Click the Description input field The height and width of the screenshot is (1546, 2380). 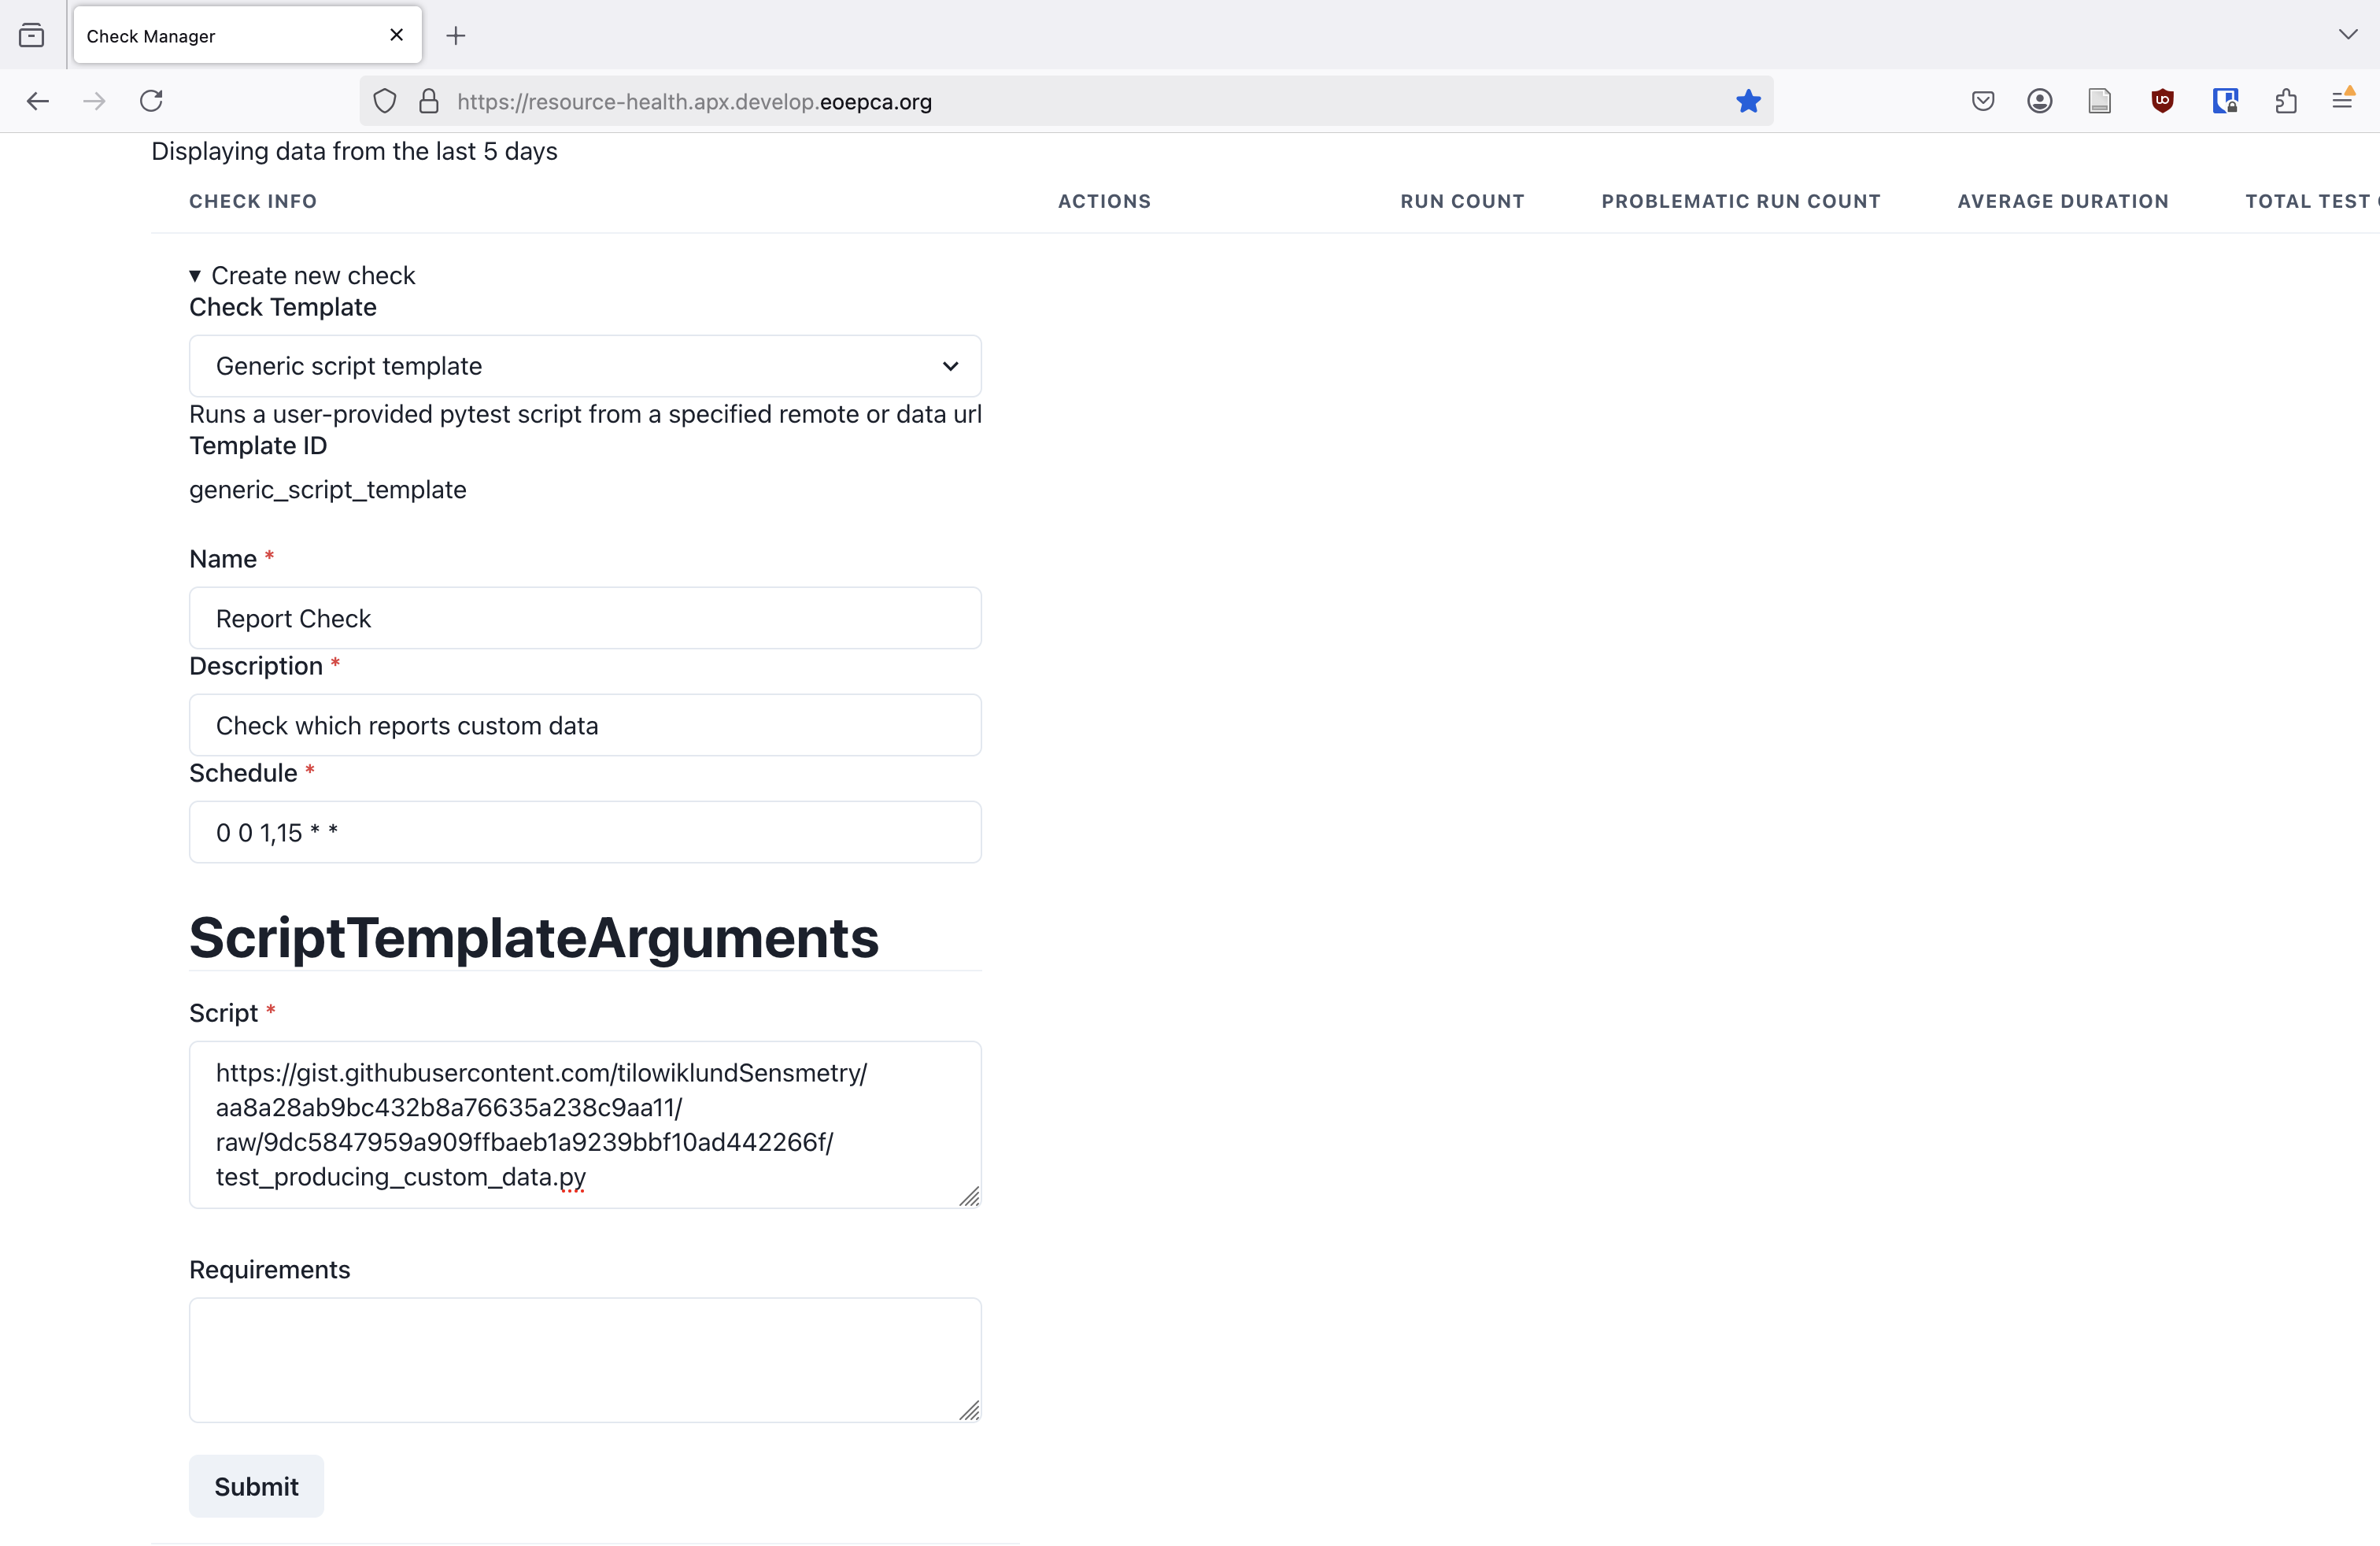point(585,725)
